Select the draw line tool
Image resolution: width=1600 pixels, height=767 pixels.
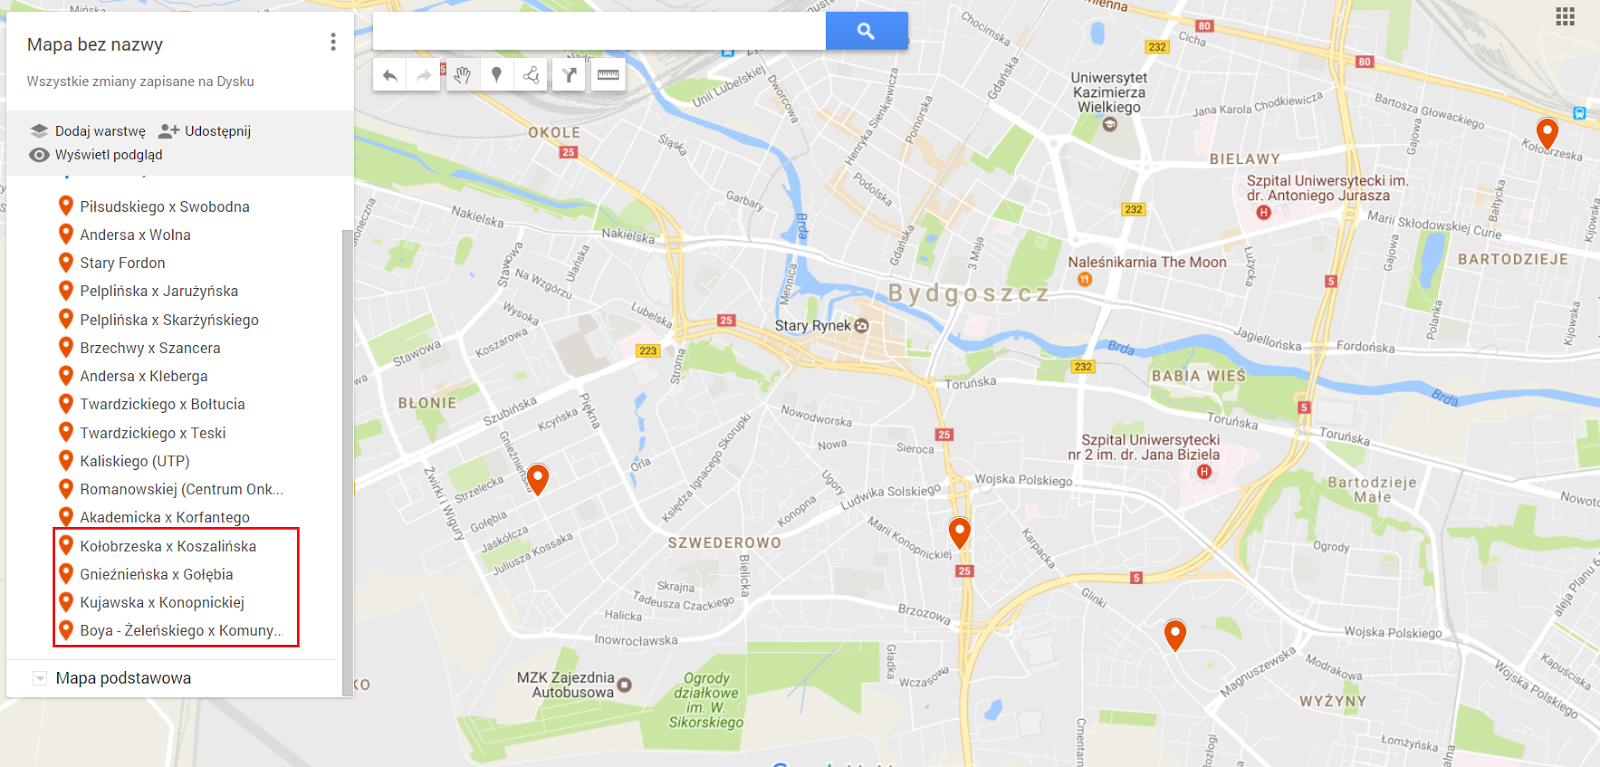pyautogui.click(x=531, y=75)
